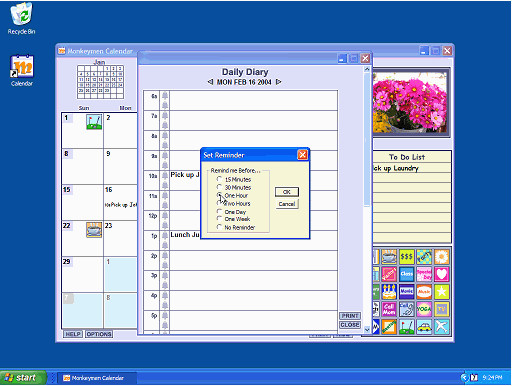Choose the Party sticker
Screen dimensions: 512x386
click(424, 257)
